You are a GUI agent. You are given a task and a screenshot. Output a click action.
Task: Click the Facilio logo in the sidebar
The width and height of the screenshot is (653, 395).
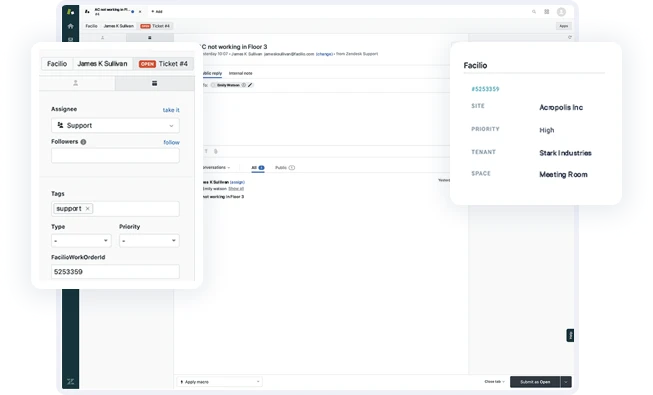point(70,12)
